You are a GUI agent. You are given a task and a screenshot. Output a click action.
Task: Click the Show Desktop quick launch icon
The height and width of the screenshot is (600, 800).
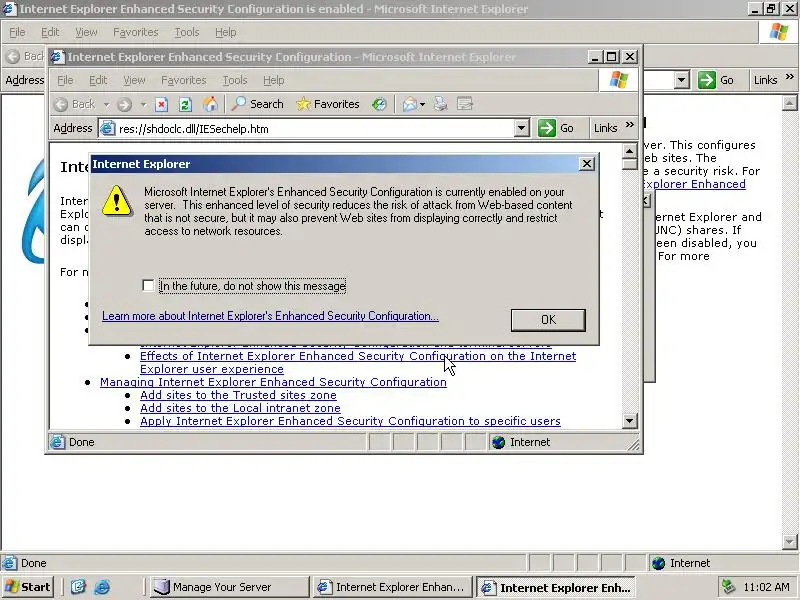(x=78, y=587)
